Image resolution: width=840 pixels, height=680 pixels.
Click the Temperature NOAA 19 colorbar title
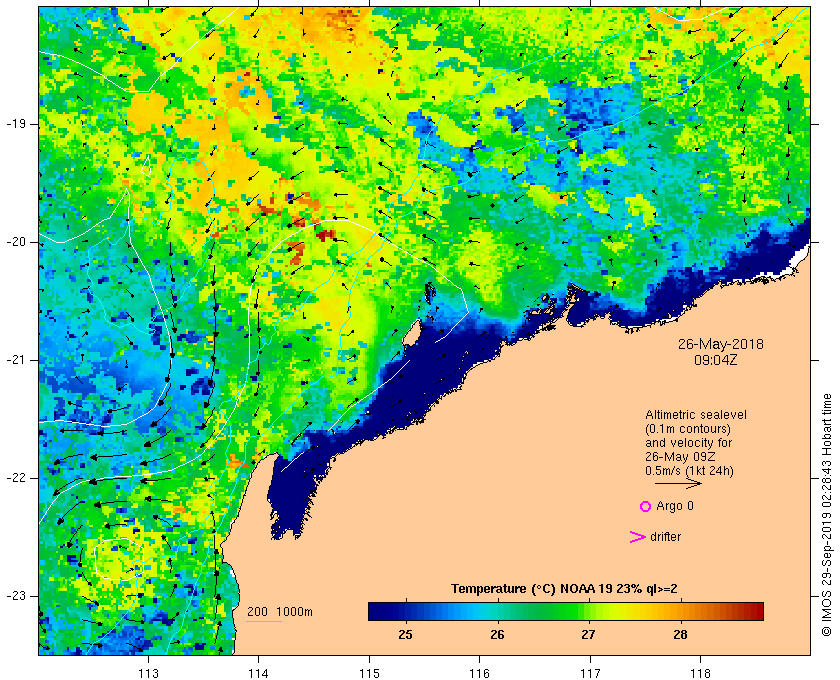click(x=564, y=589)
